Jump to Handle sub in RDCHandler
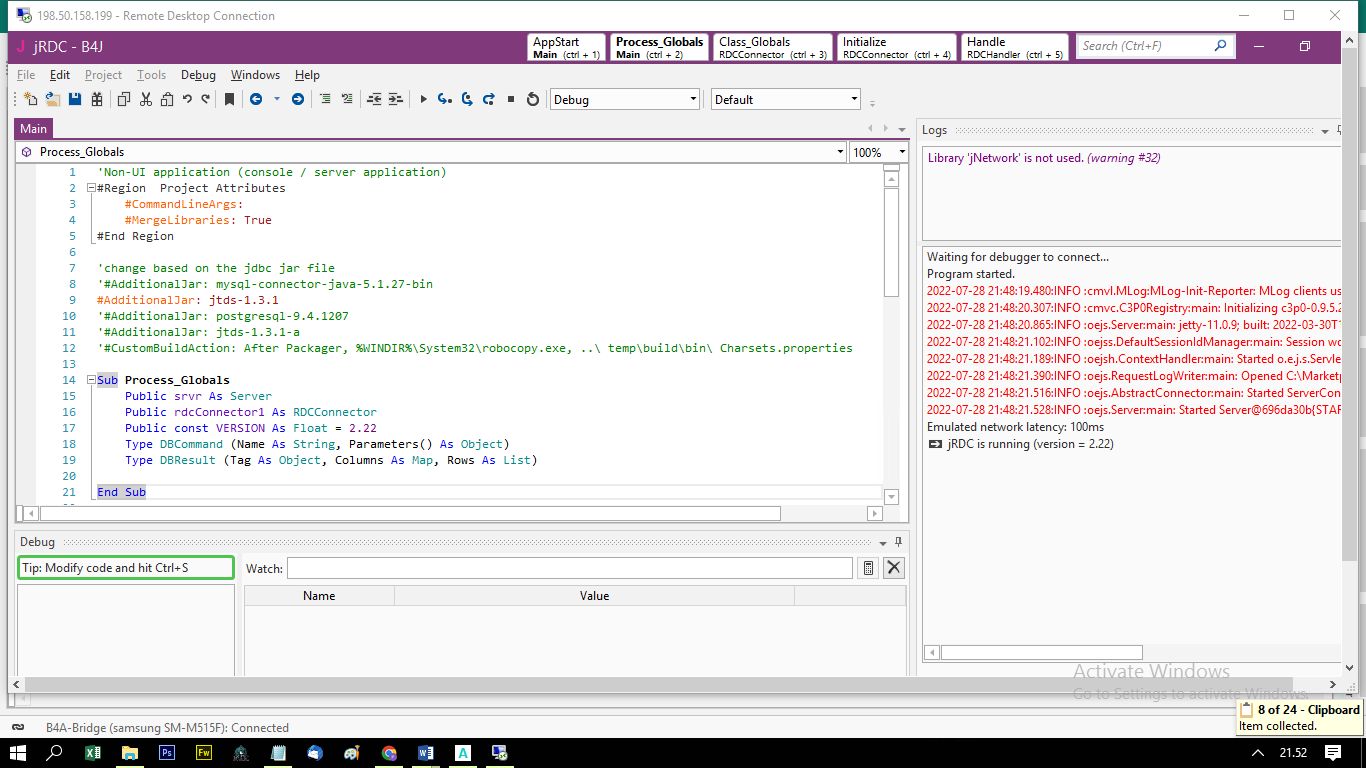Screen dimensions: 1366x768 (1015, 47)
